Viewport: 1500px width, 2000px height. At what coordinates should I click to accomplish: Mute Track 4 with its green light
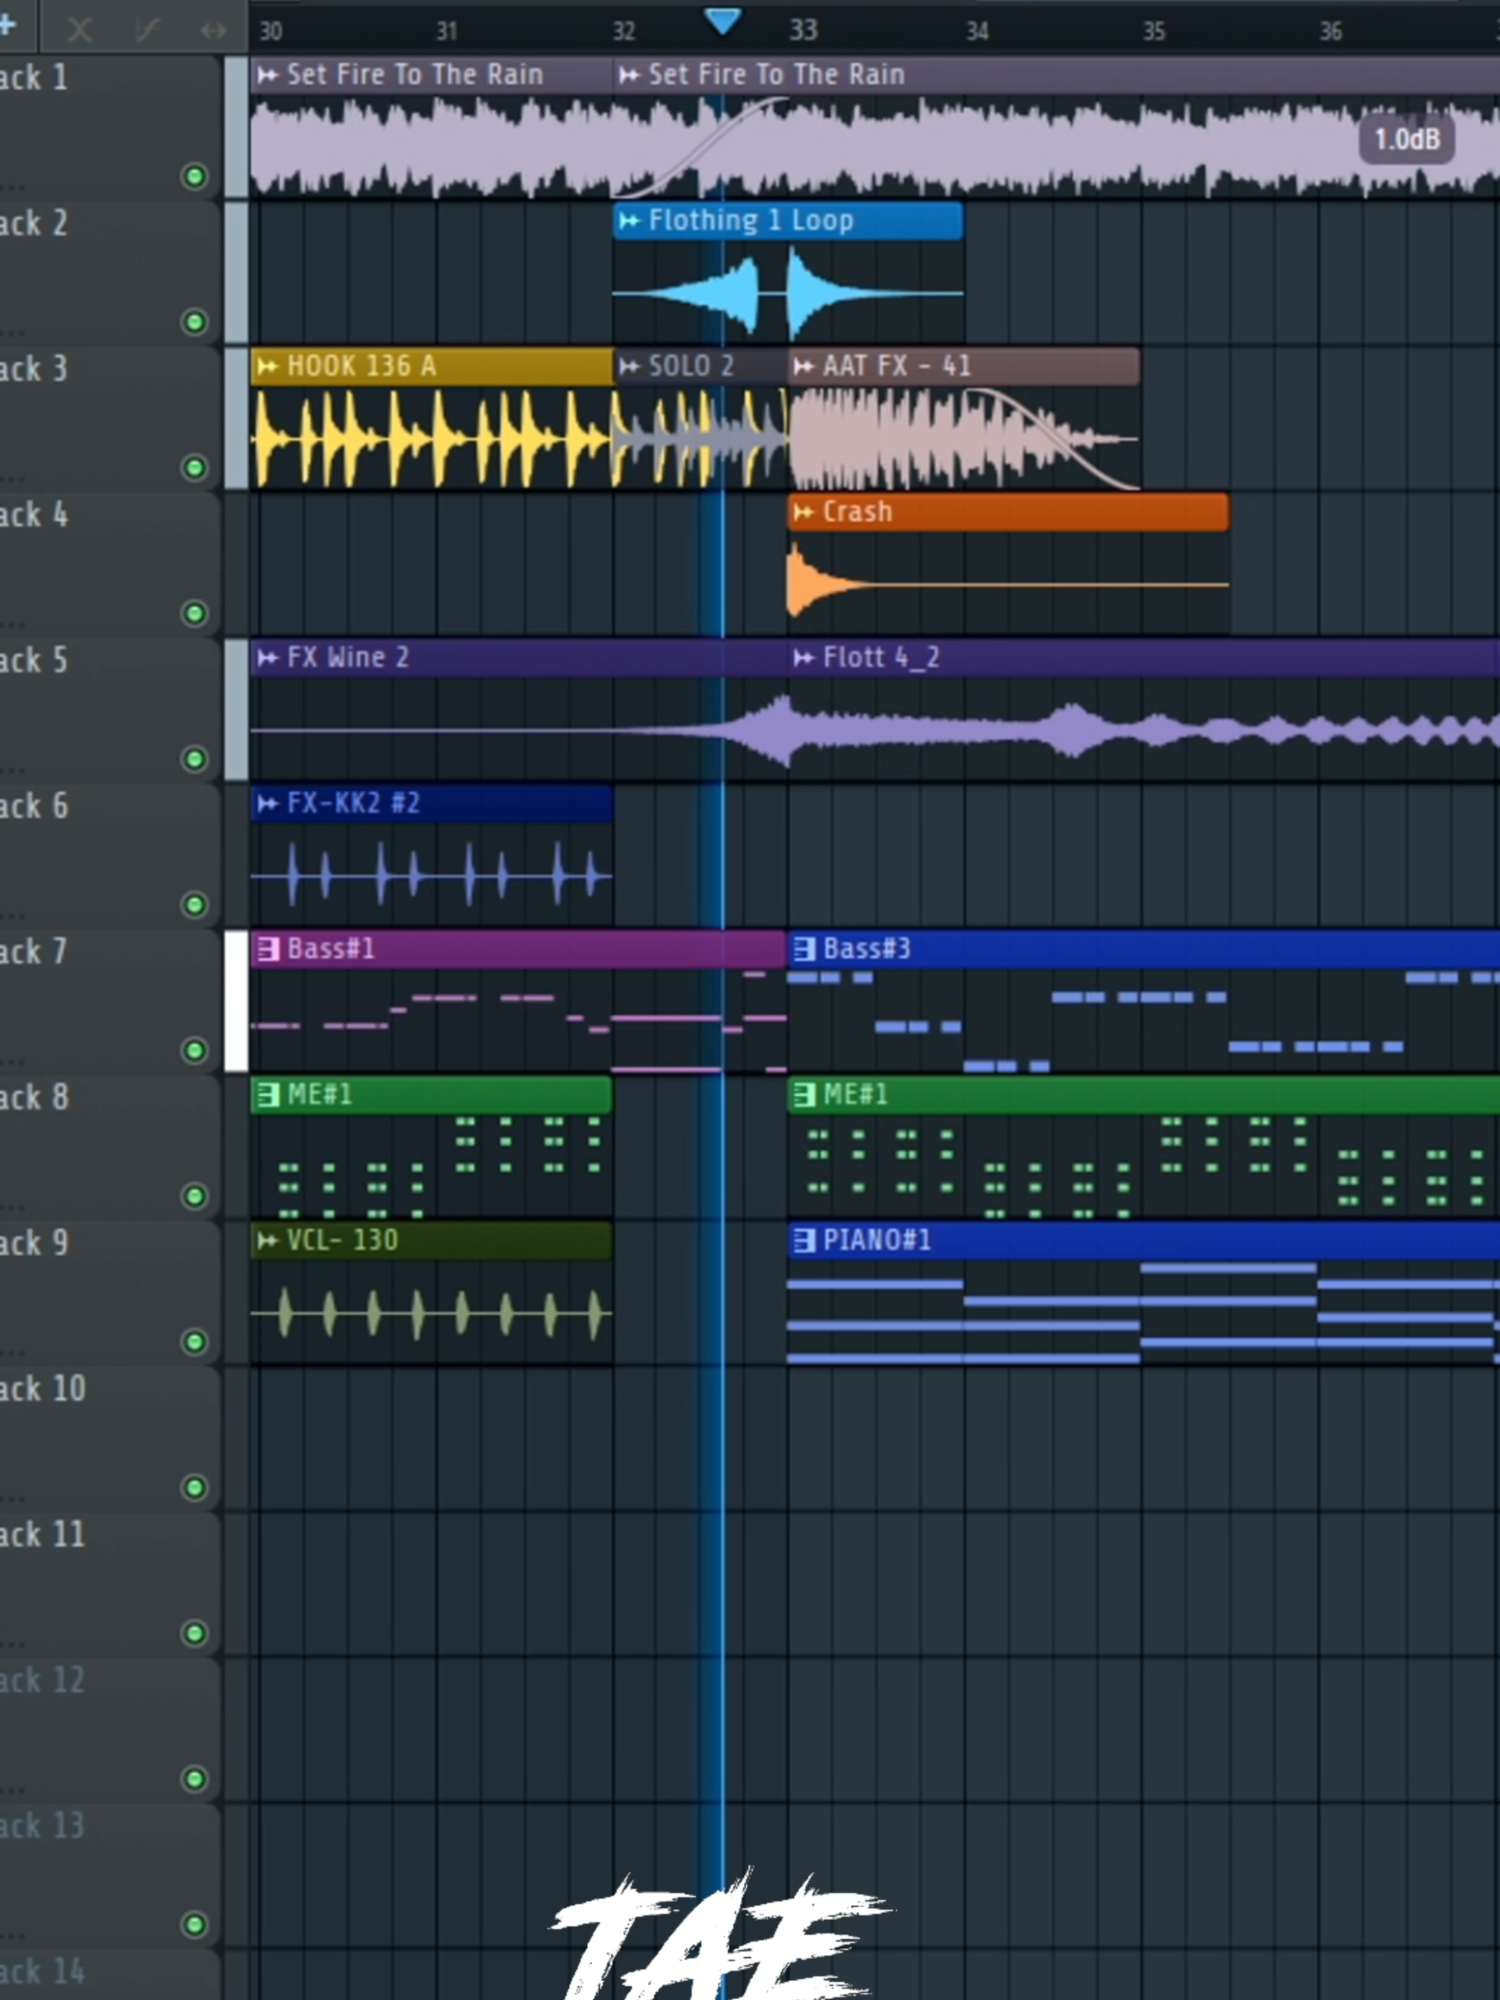tap(194, 613)
